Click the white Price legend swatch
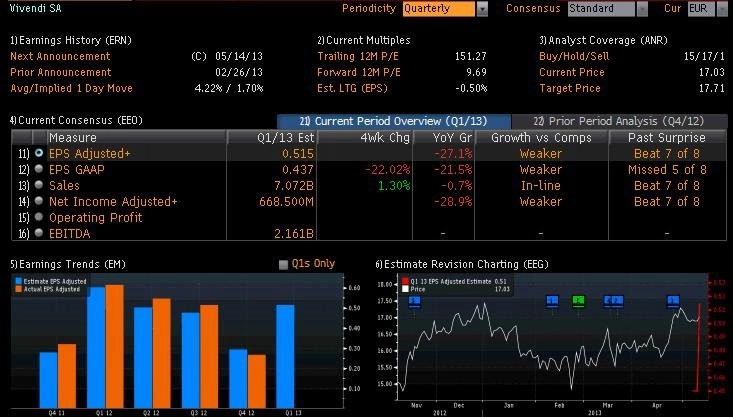 tap(405, 289)
